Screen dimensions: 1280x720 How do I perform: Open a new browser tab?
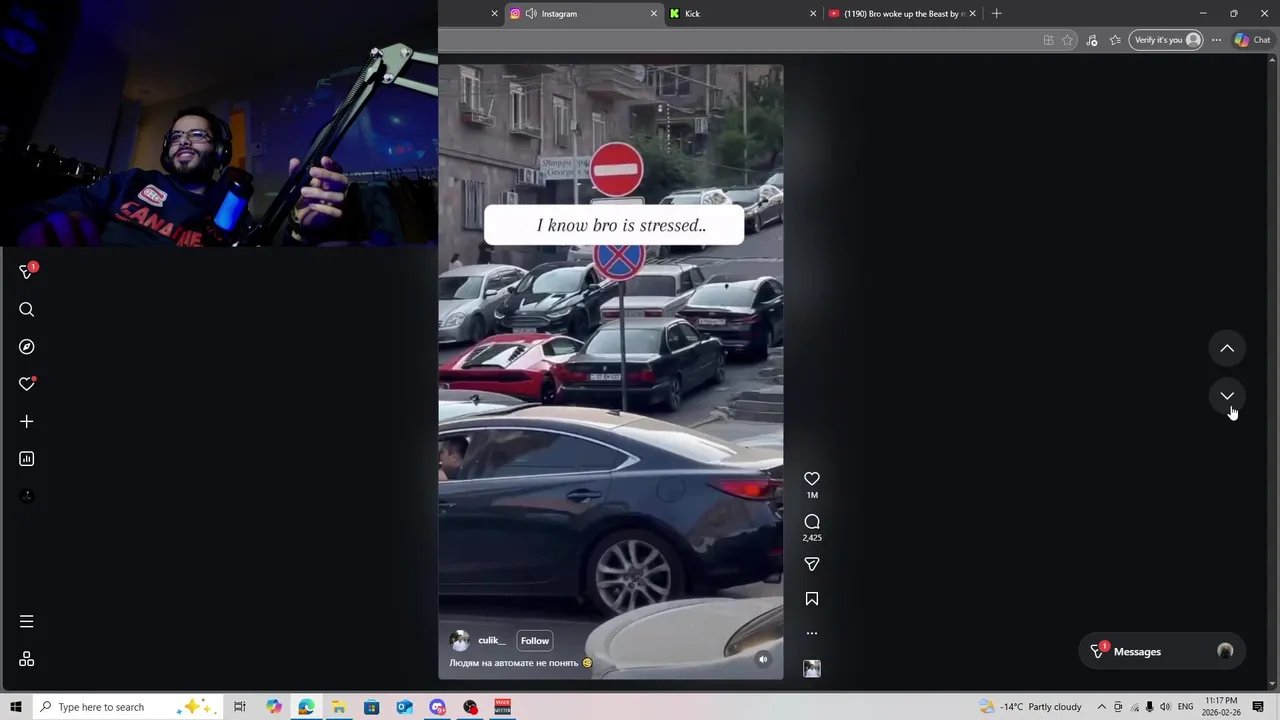(996, 13)
